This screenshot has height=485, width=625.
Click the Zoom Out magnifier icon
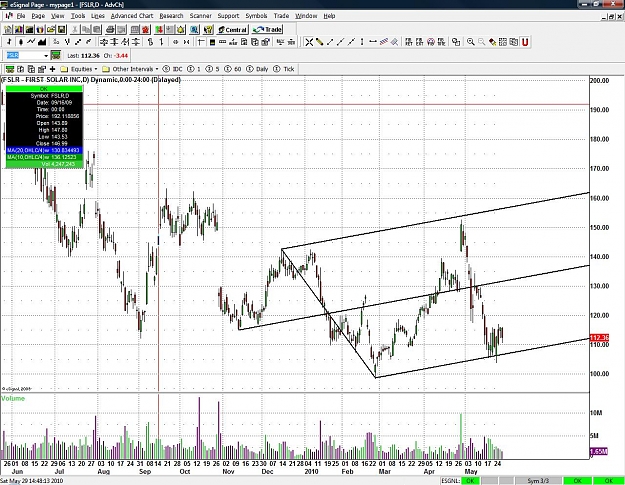[x=482, y=42]
